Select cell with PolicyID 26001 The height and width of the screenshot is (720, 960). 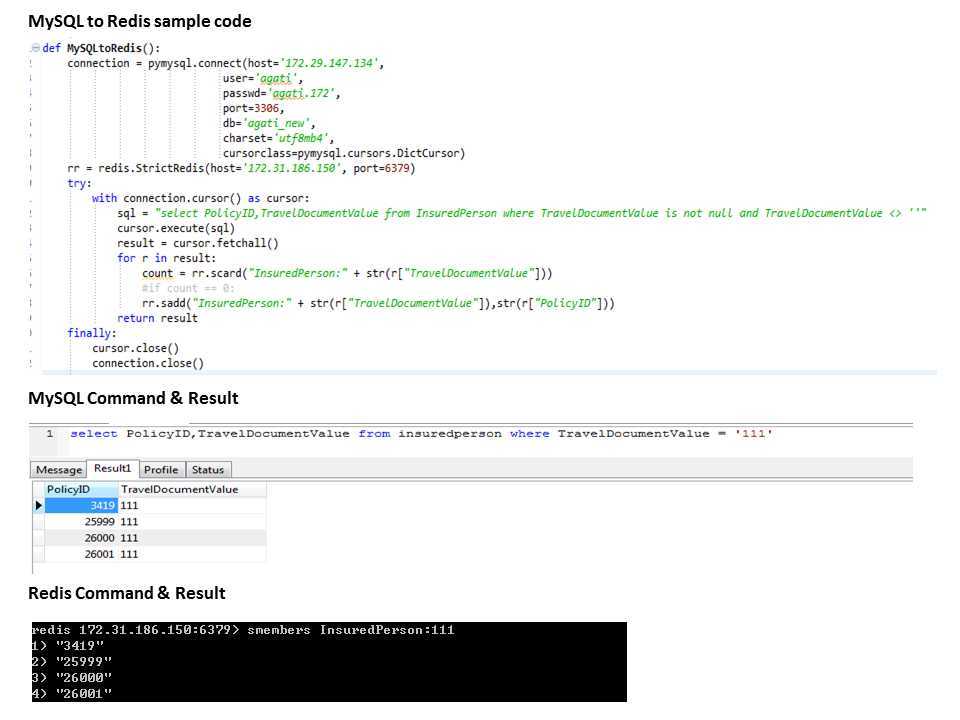81,554
